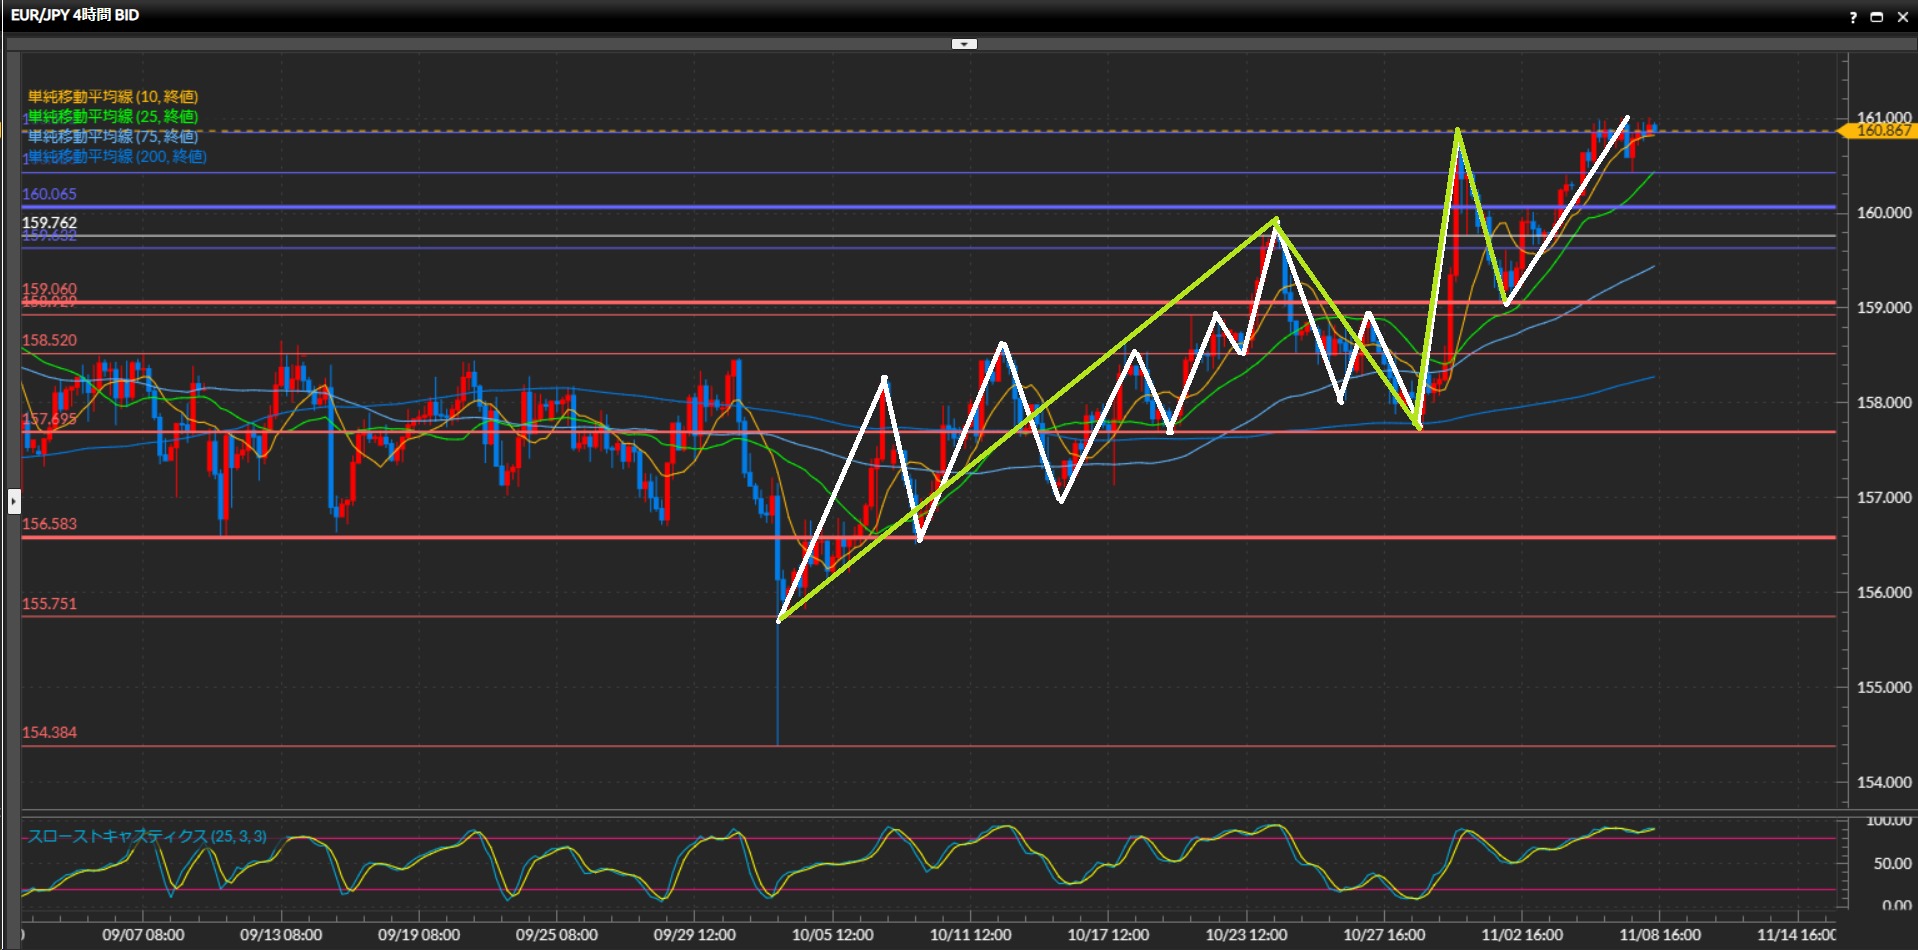
Task: Click the 10/23 12:00 time axis label
Action: [1246, 935]
